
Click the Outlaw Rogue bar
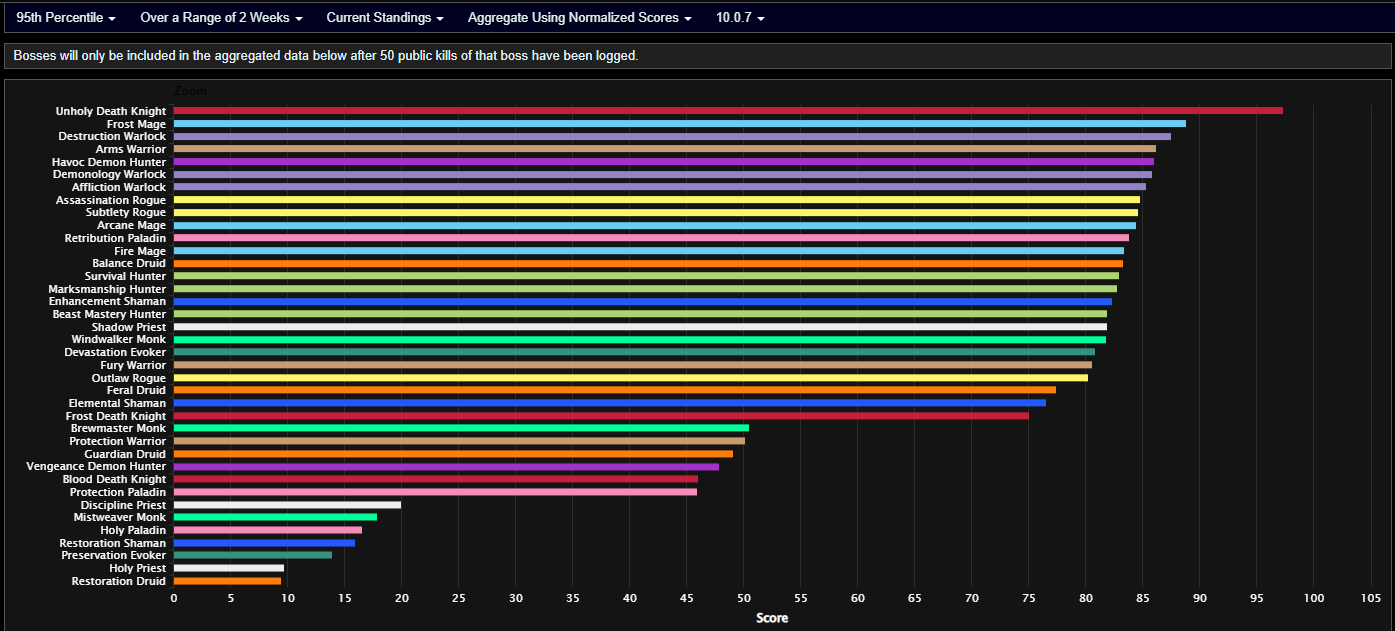pyautogui.click(x=631, y=378)
